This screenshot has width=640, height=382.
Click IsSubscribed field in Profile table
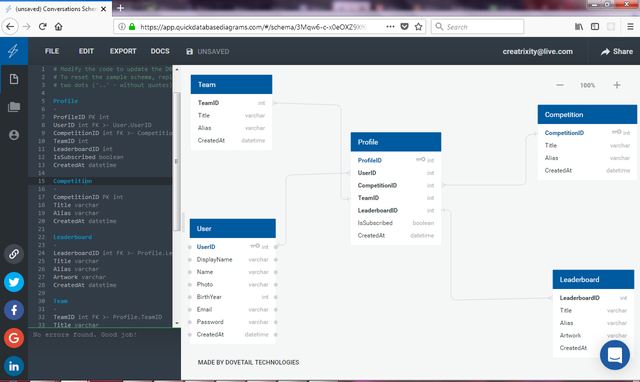pyautogui.click(x=396, y=223)
